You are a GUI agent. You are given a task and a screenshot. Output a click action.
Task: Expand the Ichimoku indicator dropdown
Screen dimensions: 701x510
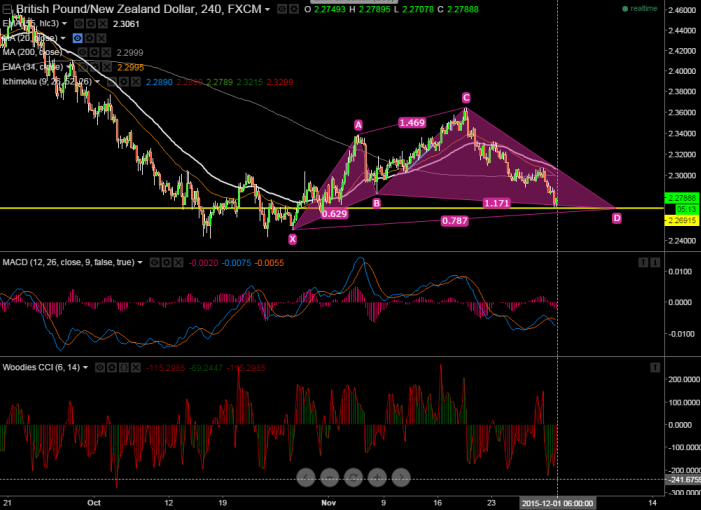click(97, 81)
